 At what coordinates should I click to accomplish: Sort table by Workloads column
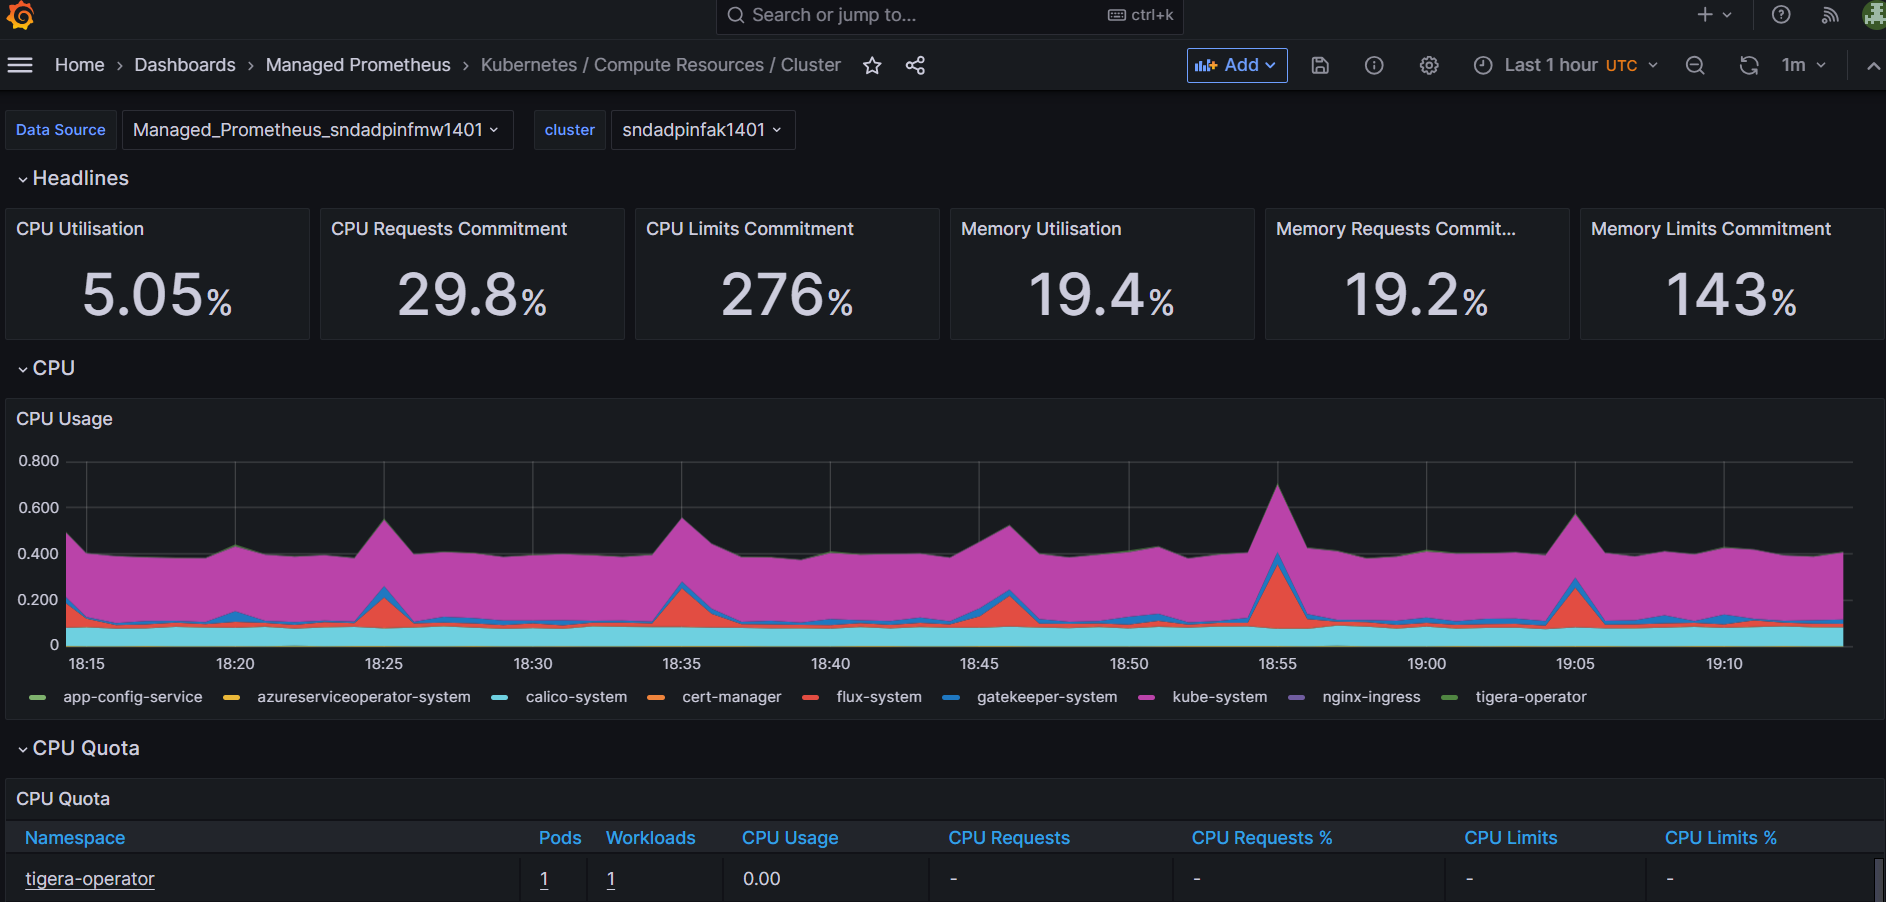[651, 838]
